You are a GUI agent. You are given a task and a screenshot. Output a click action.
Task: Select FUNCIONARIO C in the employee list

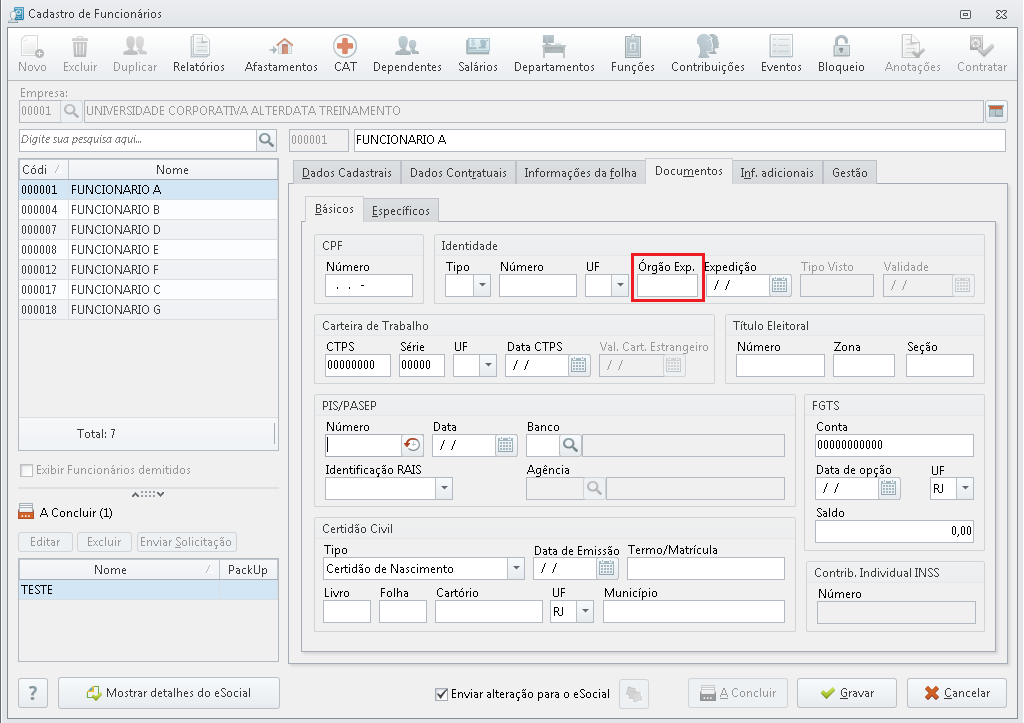(x=148, y=289)
